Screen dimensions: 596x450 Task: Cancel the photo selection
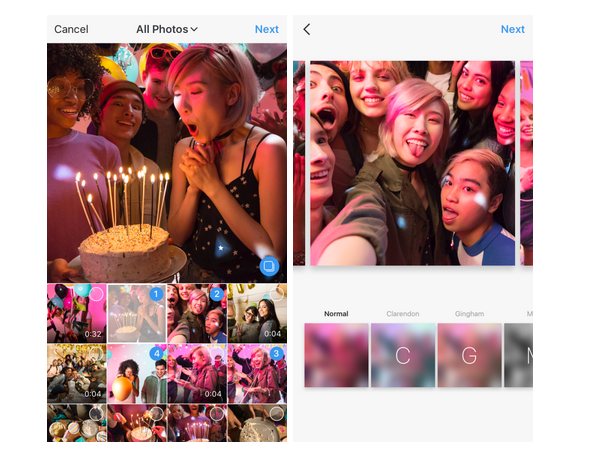(71, 29)
